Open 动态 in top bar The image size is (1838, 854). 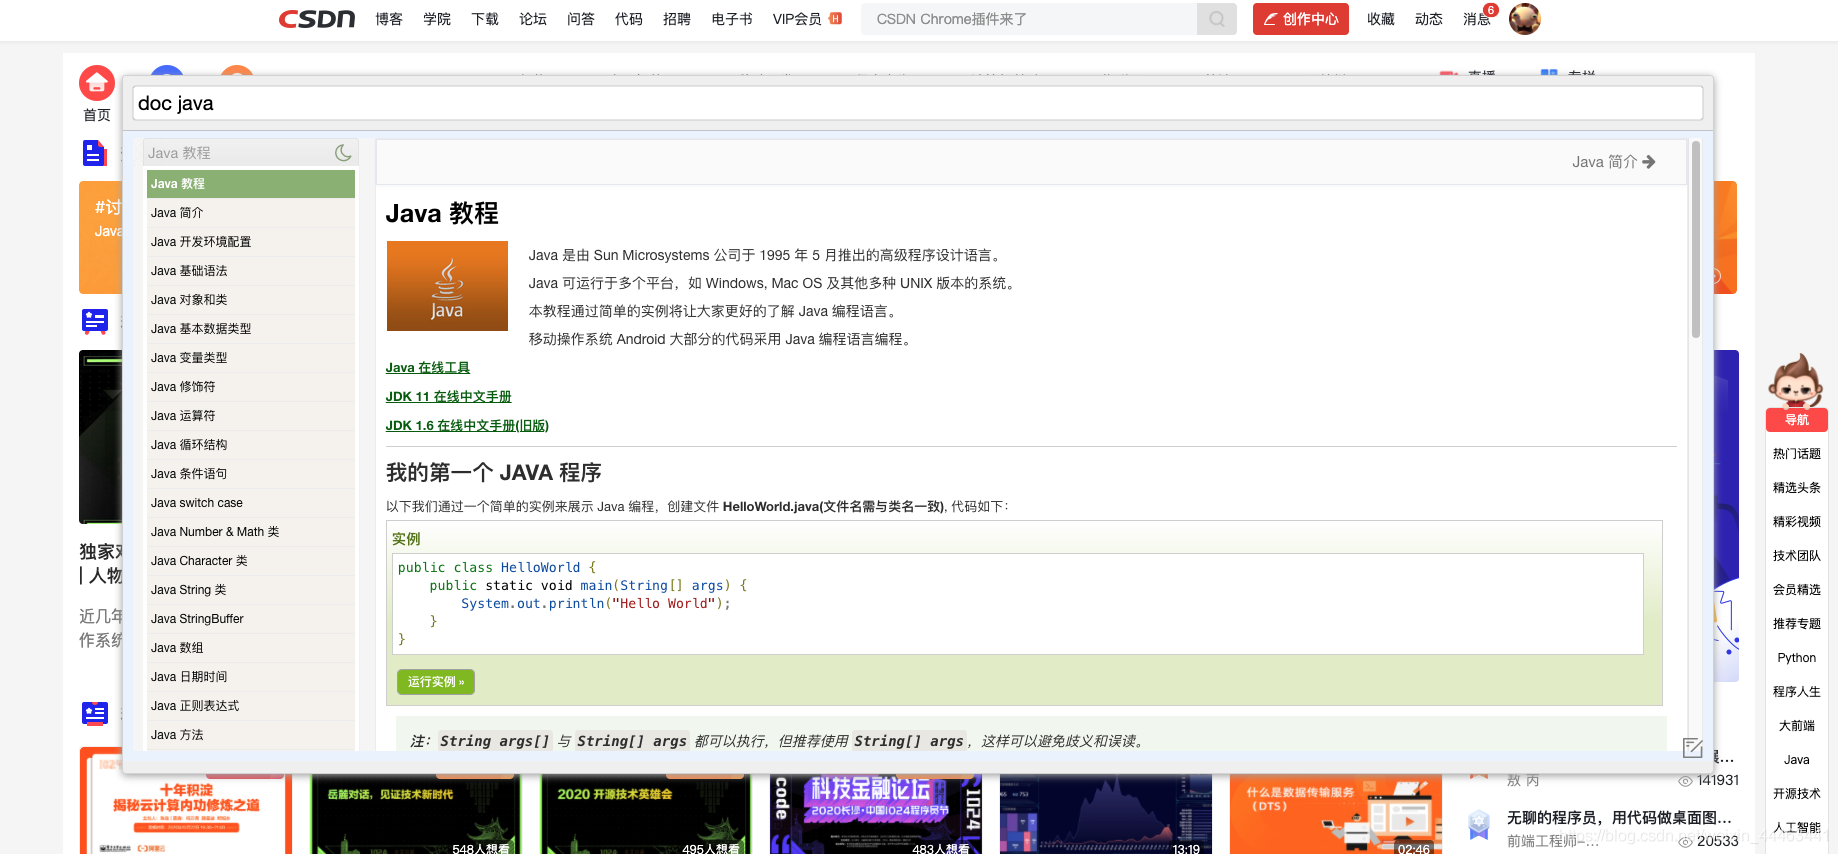coord(1429,19)
